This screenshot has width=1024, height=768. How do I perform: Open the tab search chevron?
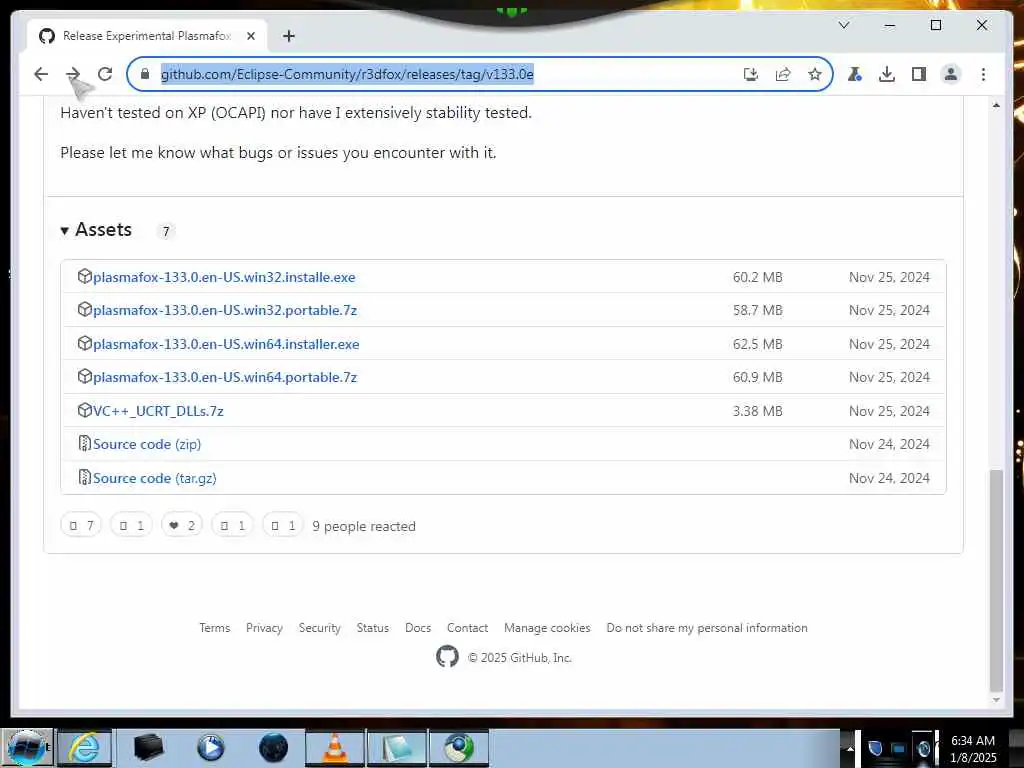pyautogui.click(x=844, y=25)
